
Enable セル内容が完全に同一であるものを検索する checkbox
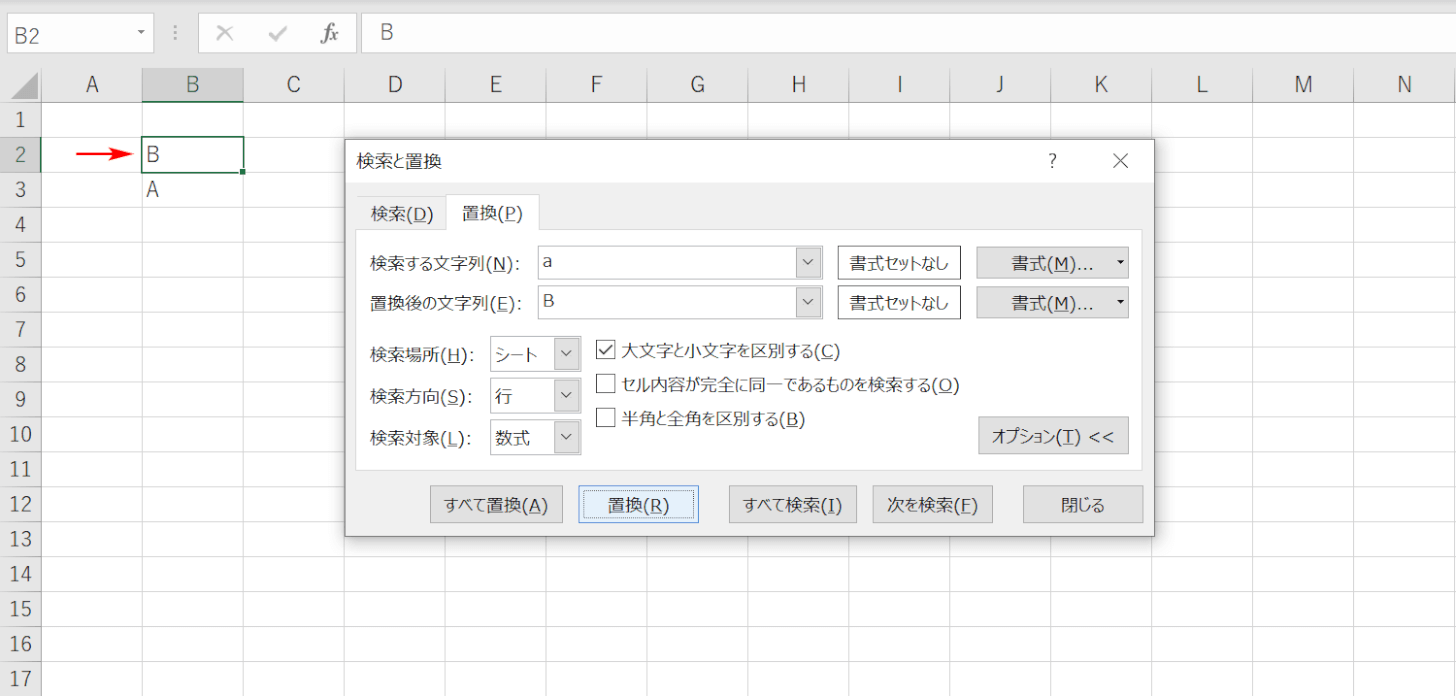pyautogui.click(x=605, y=384)
